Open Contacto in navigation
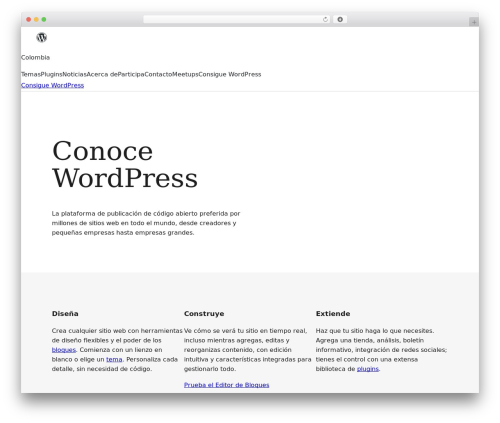This screenshot has height=423, width=500. pos(158,74)
